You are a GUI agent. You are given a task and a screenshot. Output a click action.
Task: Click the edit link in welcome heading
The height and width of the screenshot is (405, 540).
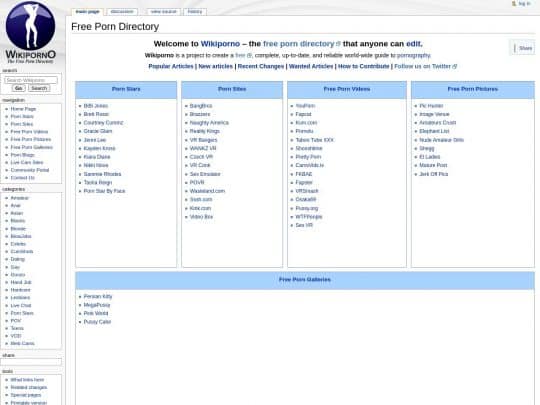click(413, 44)
